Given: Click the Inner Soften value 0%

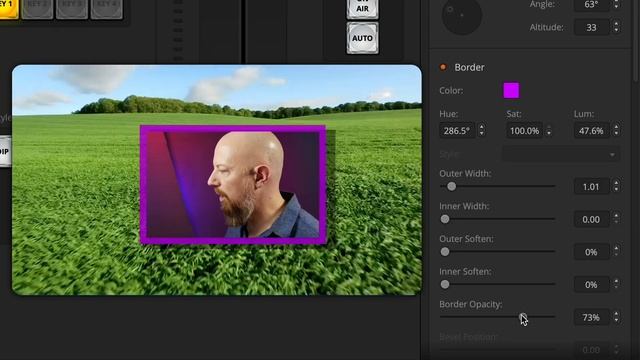Looking at the screenshot, I should pos(591,284).
